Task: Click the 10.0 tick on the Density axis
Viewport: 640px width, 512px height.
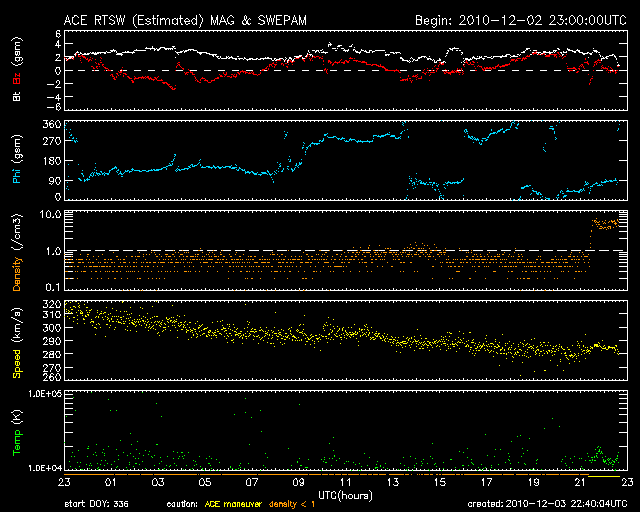Action: click(x=53, y=214)
